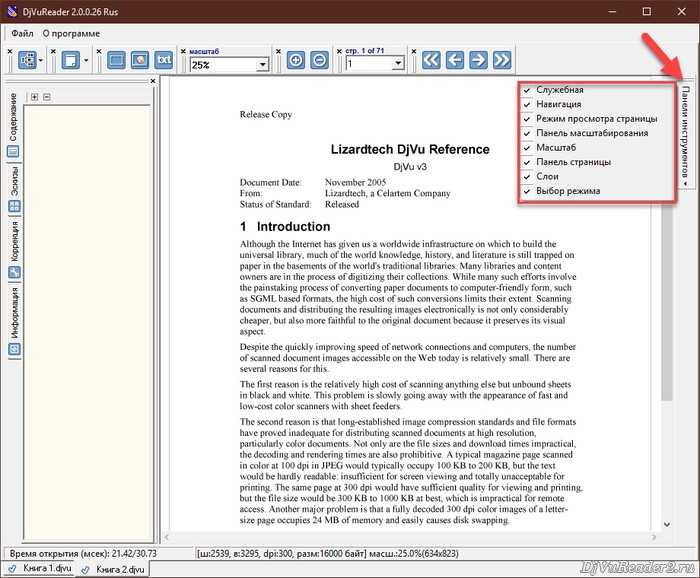Screen dimensions: 700x578
Task: Click the page number input field
Action: point(370,64)
